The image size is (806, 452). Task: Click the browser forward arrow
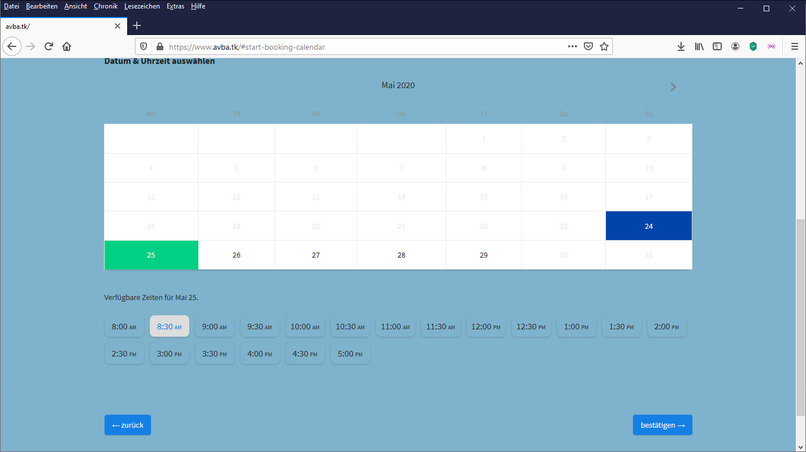click(x=30, y=46)
